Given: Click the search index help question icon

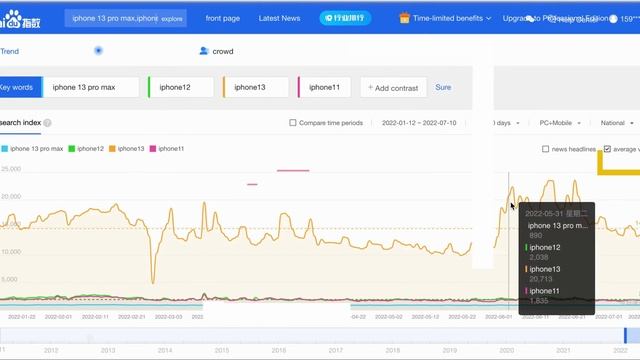Looking at the screenshot, I should [x=47, y=123].
